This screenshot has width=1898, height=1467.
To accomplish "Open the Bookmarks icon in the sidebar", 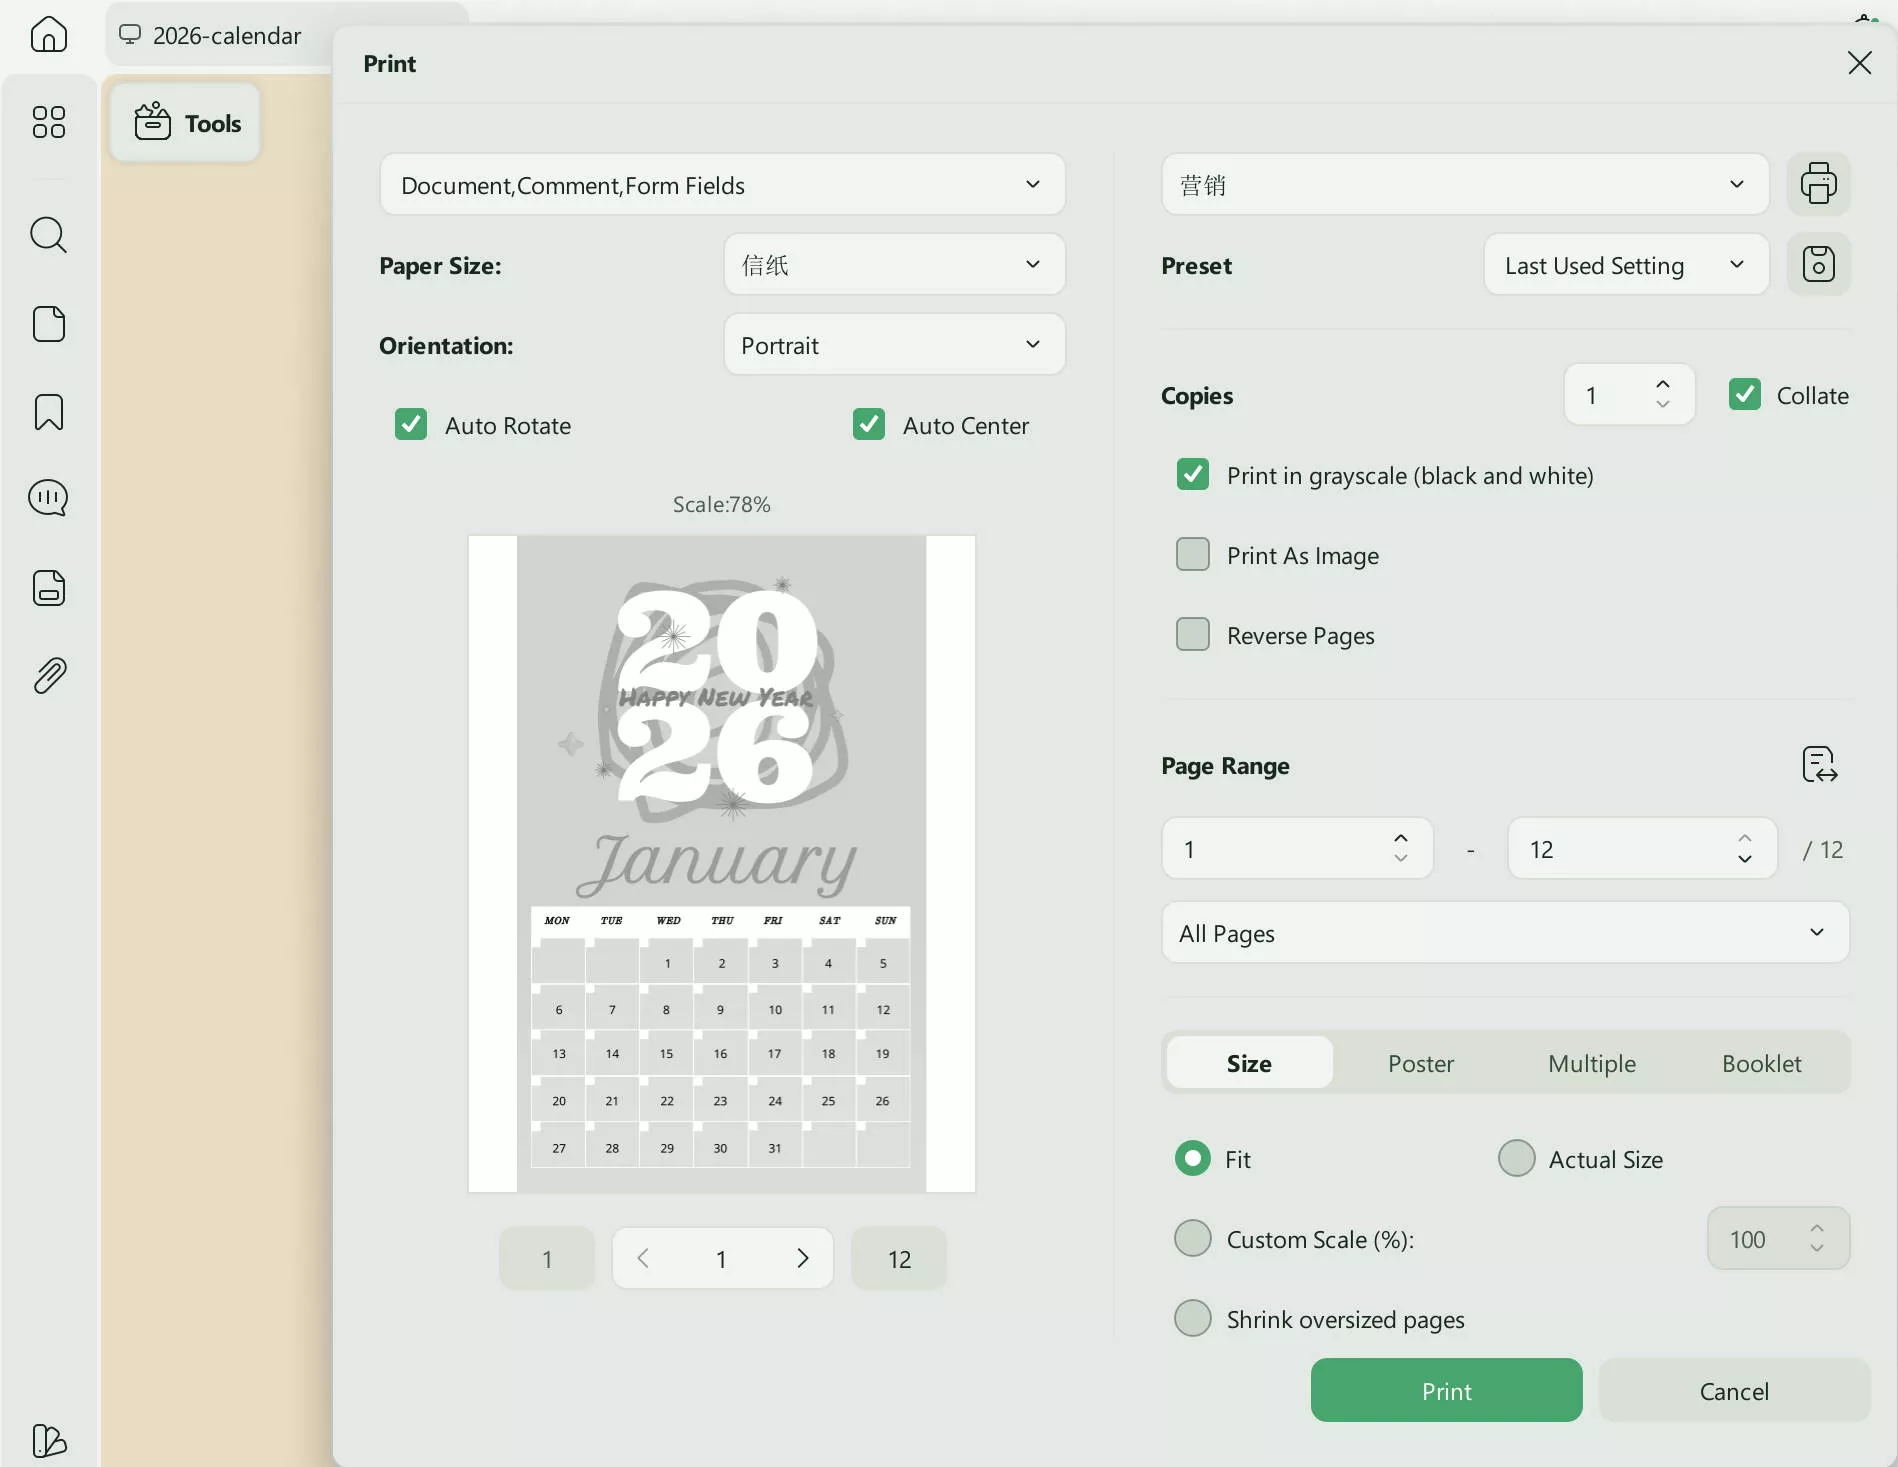I will click(x=48, y=412).
